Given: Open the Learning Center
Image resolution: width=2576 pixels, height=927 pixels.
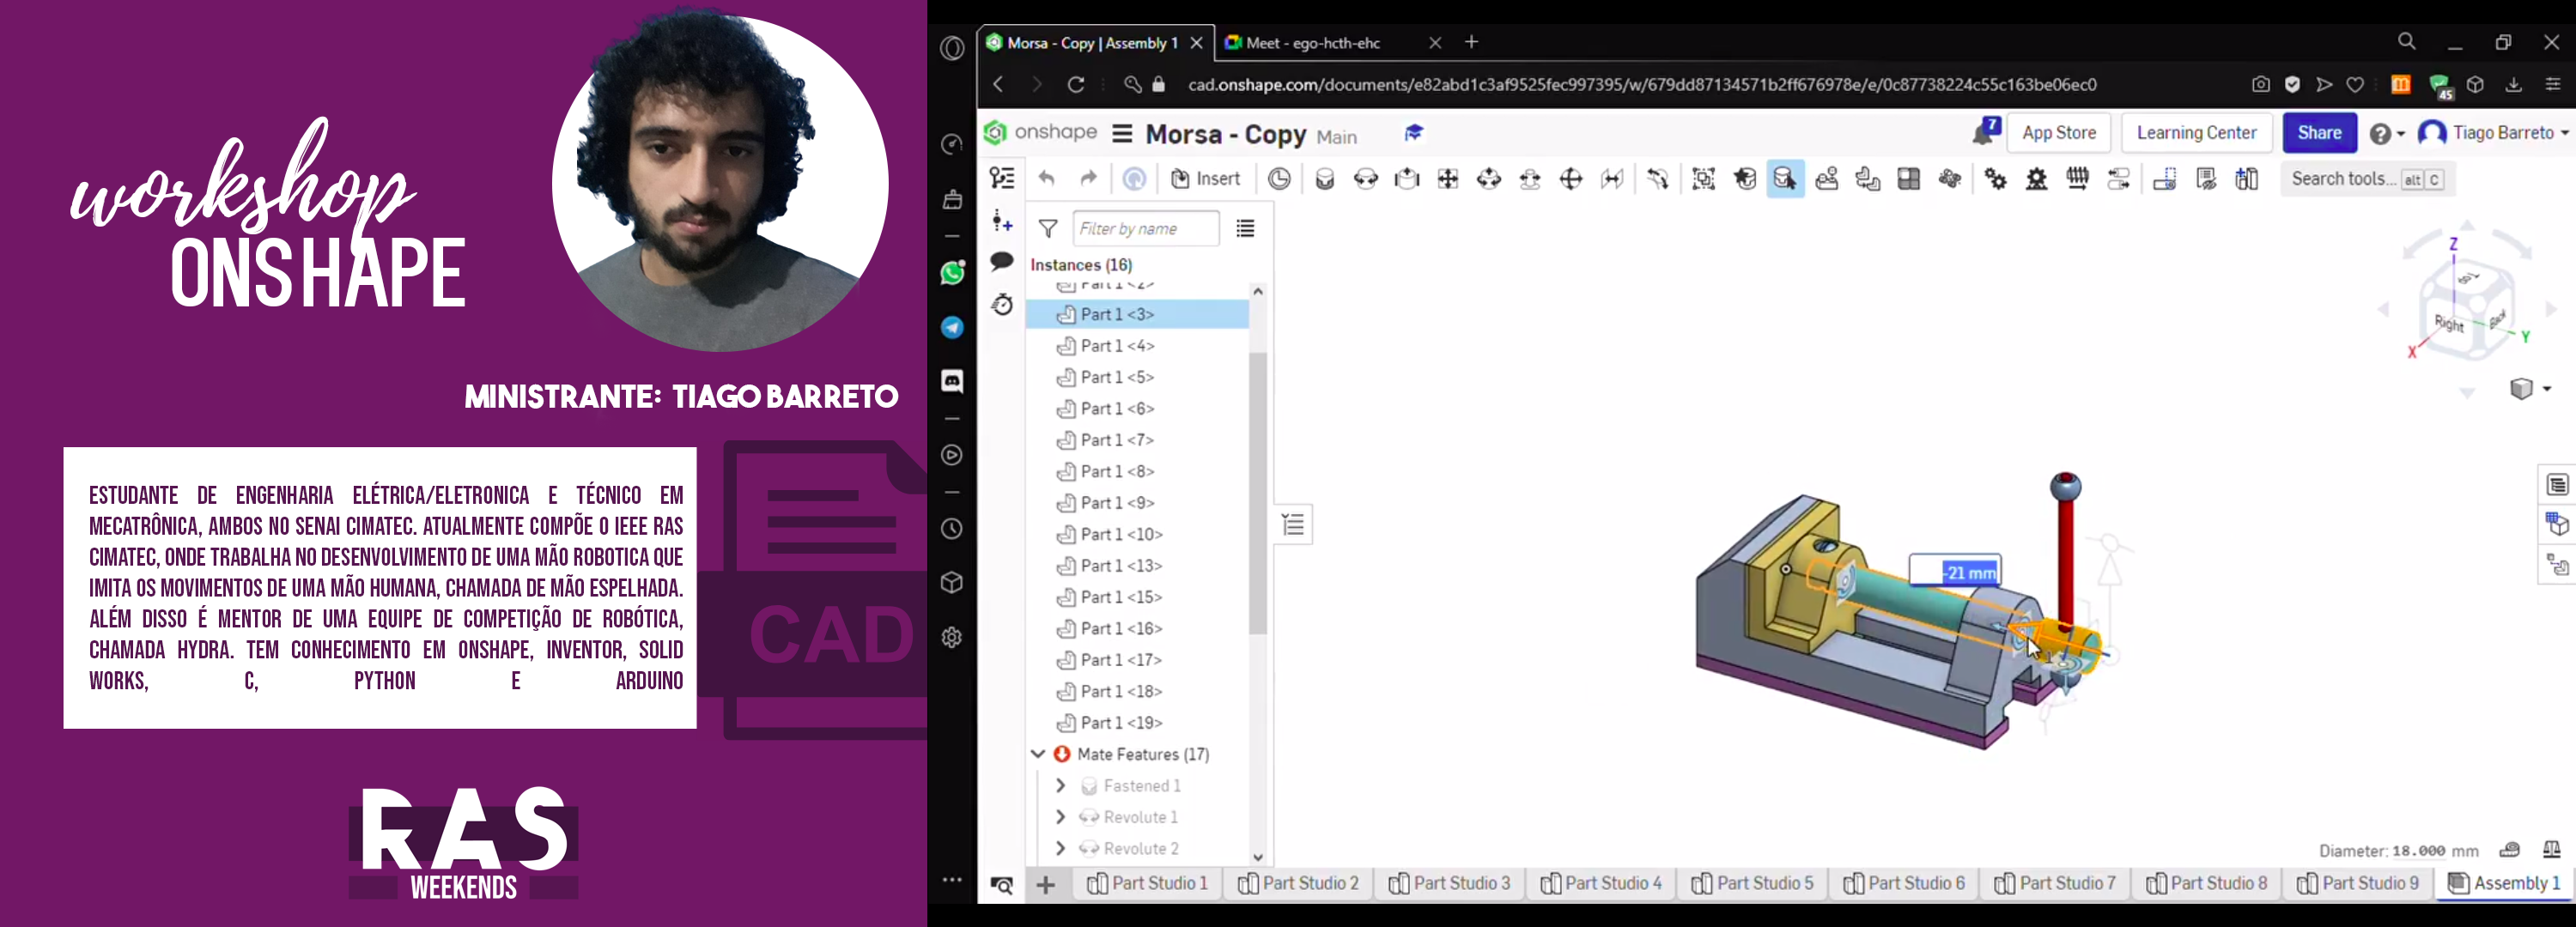Looking at the screenshot, I should [x=2196, y=132].
